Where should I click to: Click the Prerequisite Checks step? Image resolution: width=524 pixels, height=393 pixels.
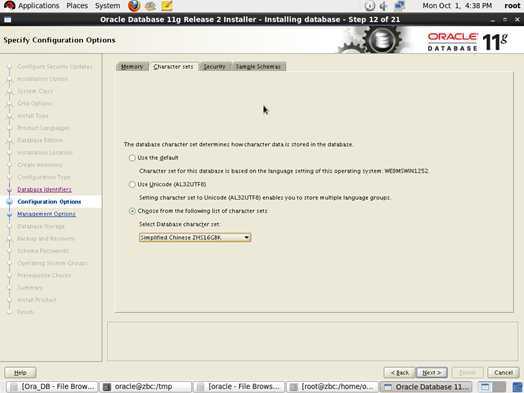pyautogui.click(x=44, y=275)
